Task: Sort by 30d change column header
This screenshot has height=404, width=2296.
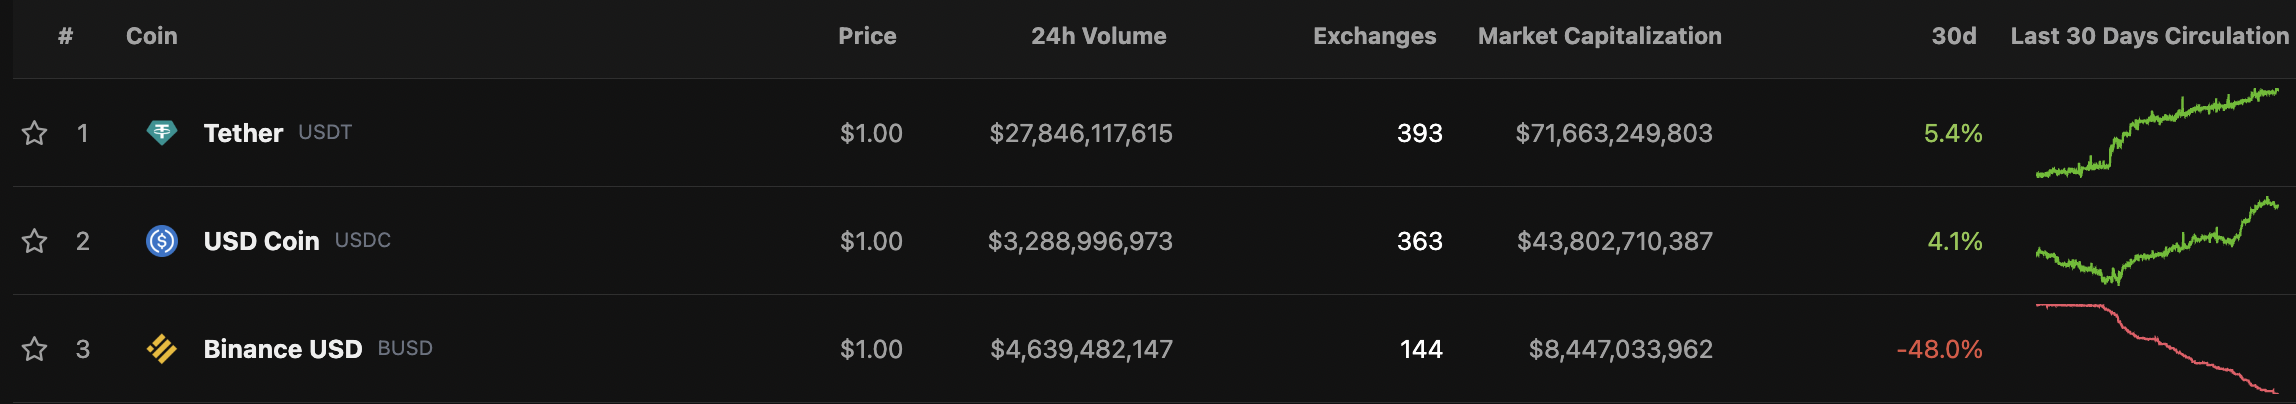Action: click(x=1953, y=36)
